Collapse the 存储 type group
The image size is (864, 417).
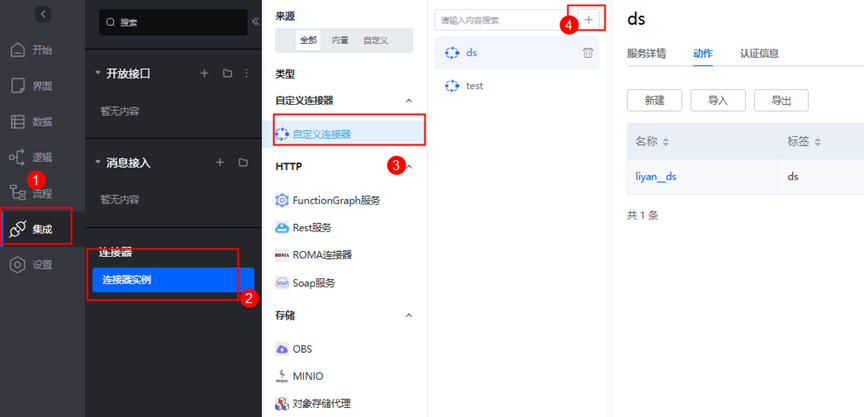point(408,316)
